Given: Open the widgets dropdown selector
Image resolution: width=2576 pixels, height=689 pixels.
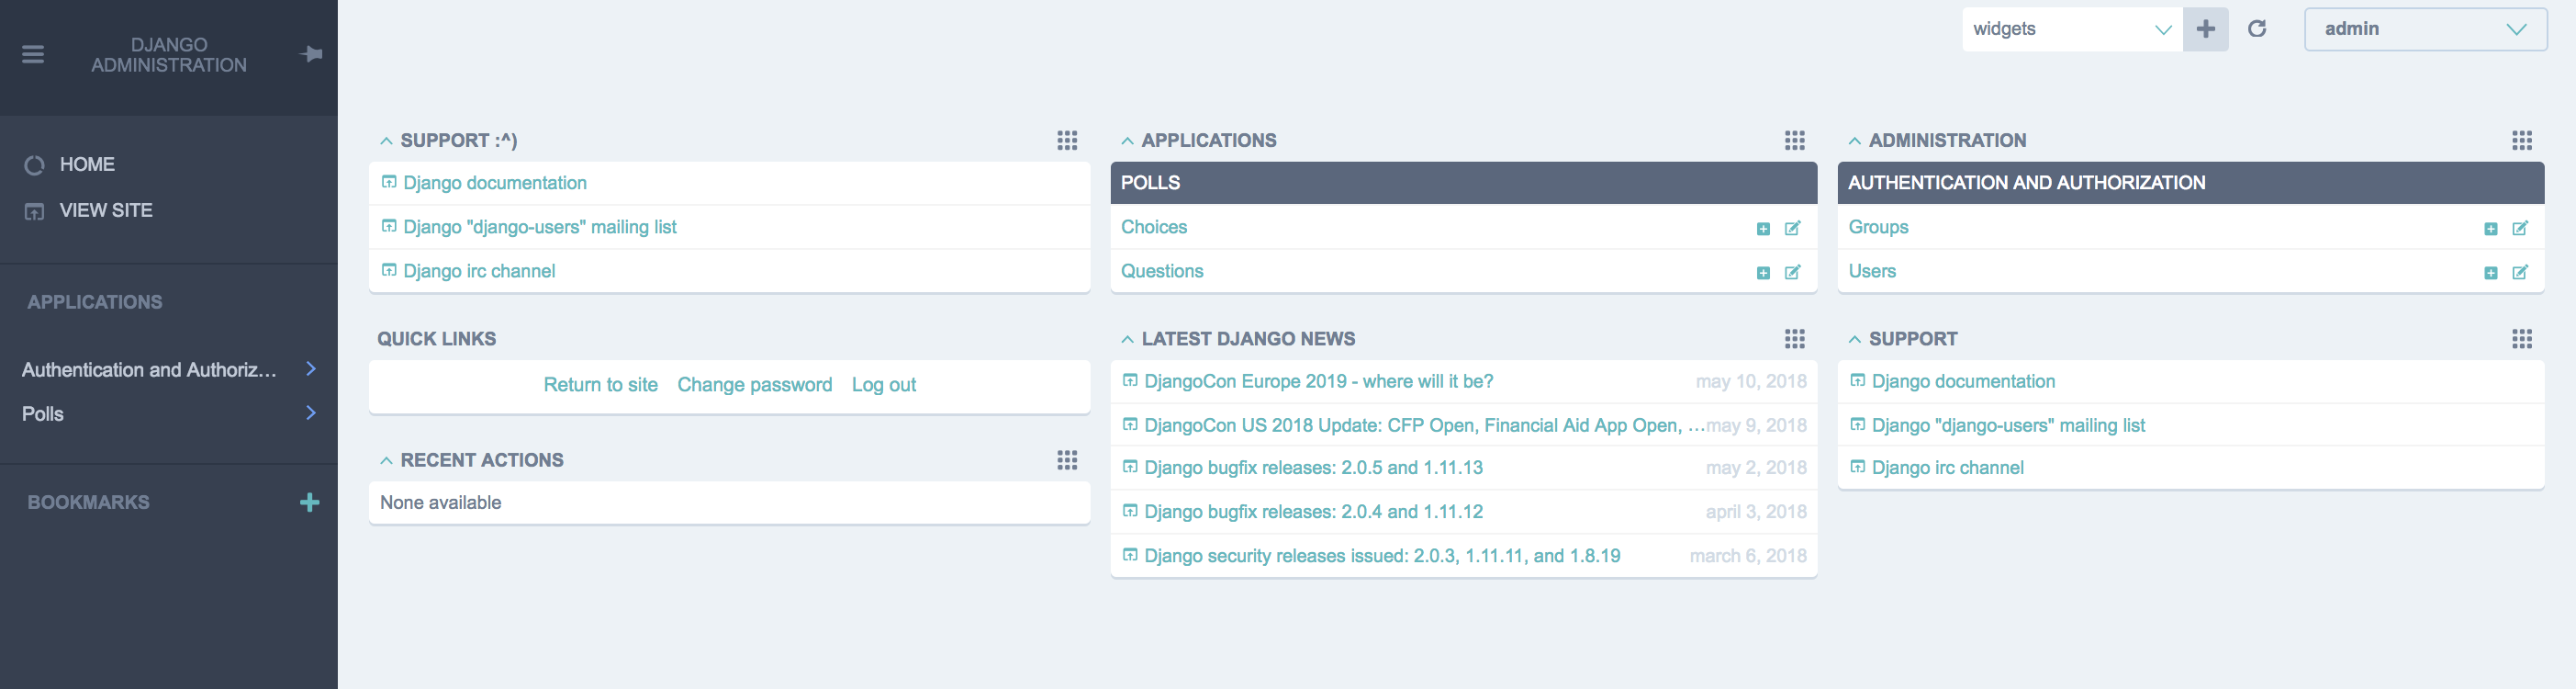Looking at the screenshot, I should (x=2072, y=29).
